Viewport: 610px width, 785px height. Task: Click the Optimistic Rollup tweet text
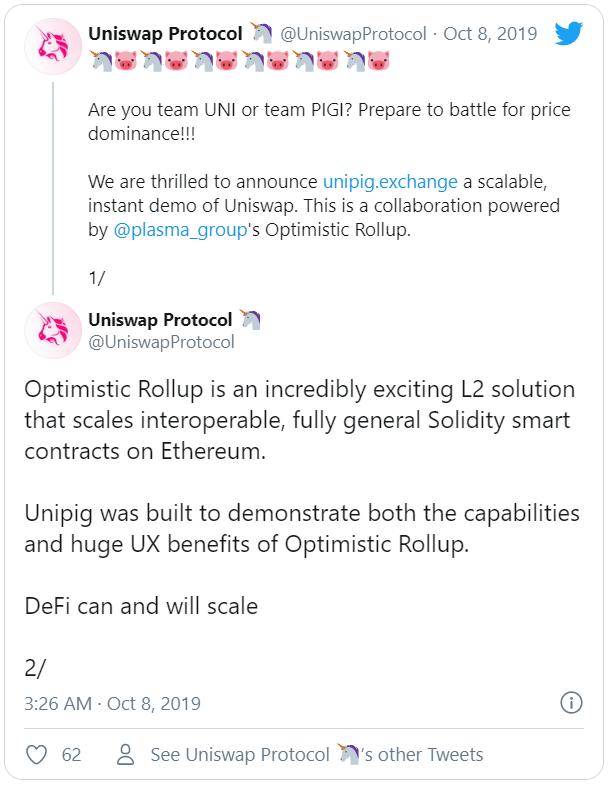(299, 419)
